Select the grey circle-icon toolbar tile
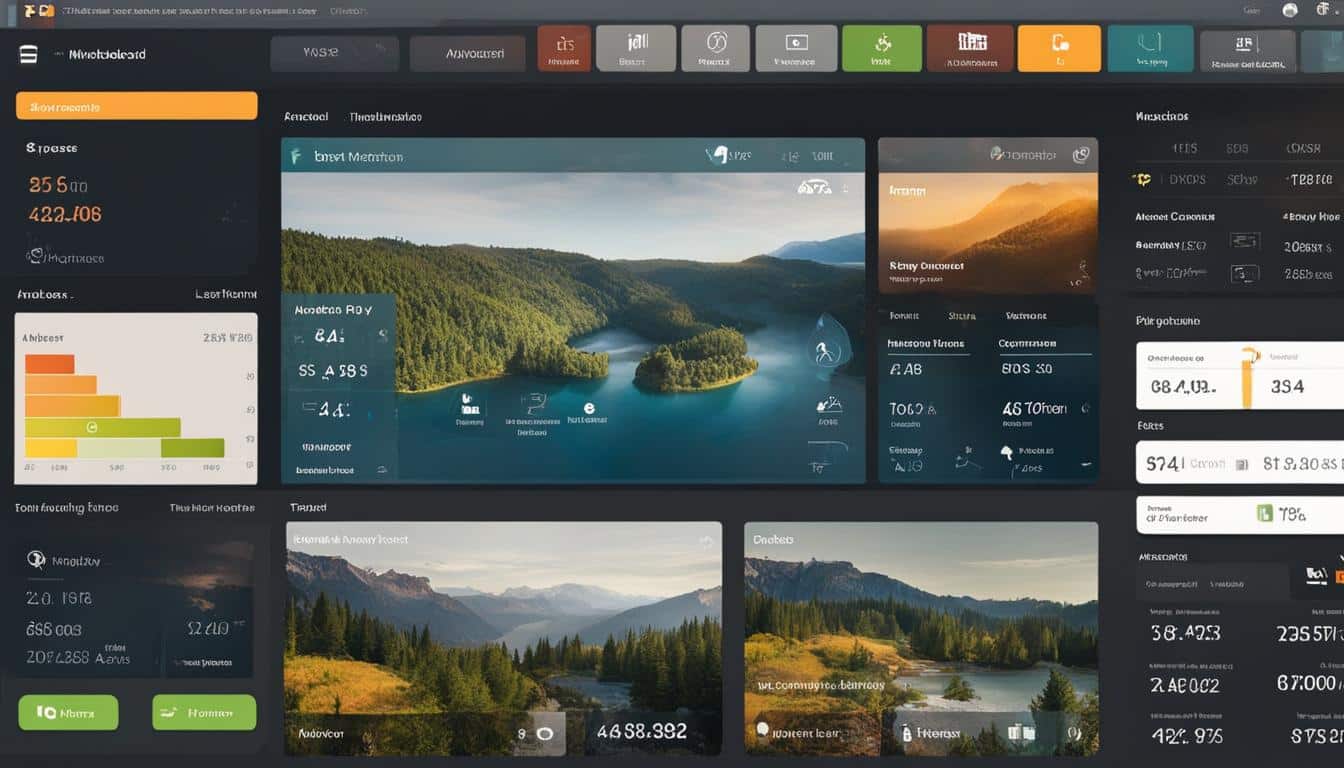This screenshot has width=1344, height=768. (x=715, y=48)
